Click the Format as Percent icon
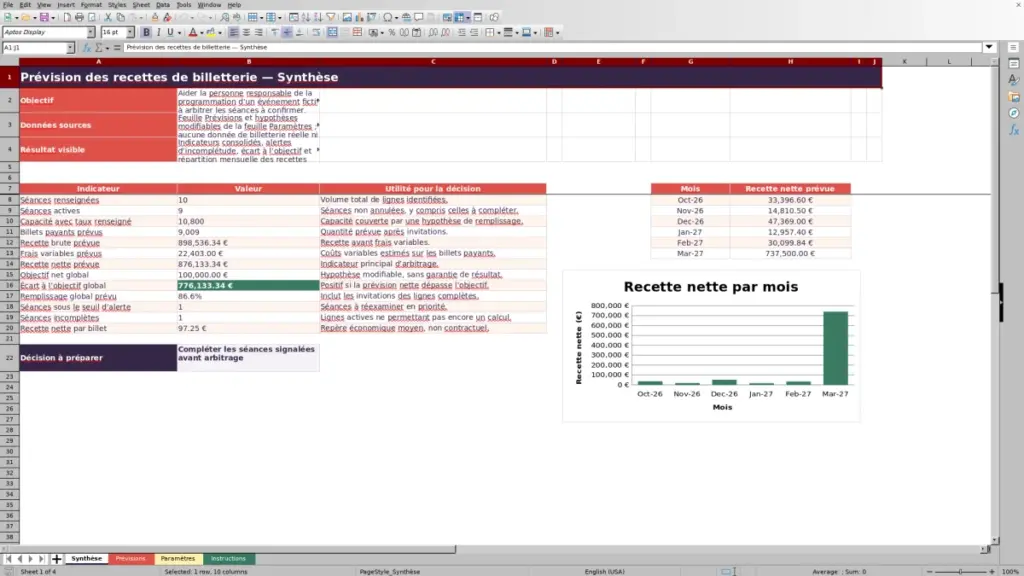1024x576 pixels. point(391,32)
